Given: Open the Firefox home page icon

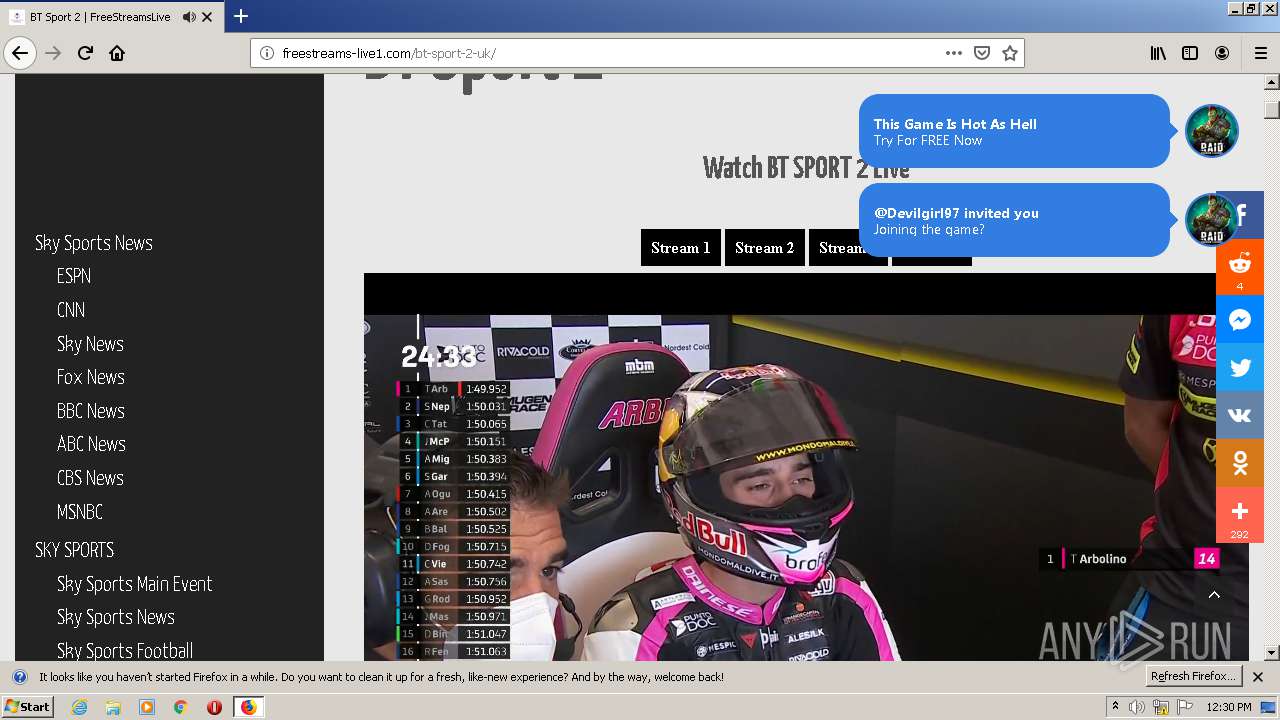Looking at the screenshot, I should pos(117,53).
